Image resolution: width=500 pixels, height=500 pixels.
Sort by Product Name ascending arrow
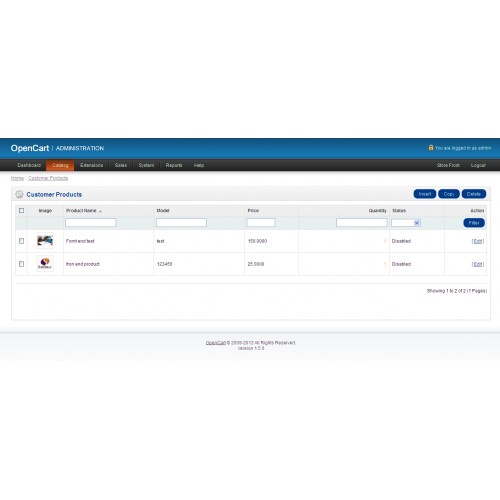click(x=100, y=211)
